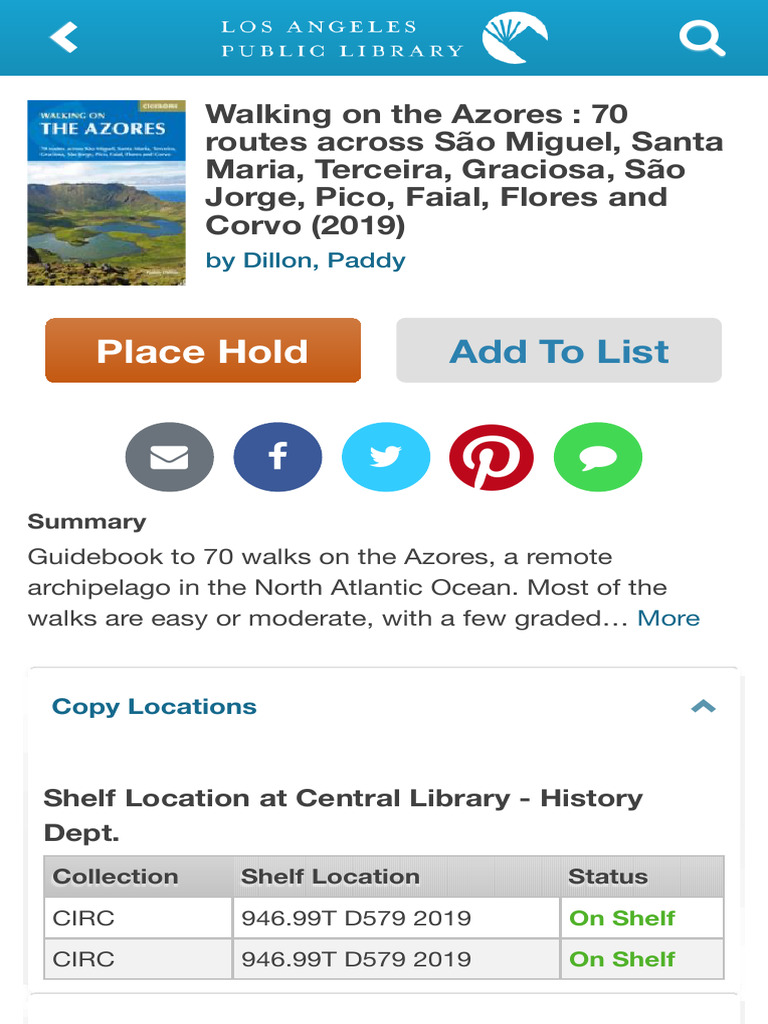Click the Shelf Location column header
This screenshot has width=768, height=1024.
(x=330, y=877)
